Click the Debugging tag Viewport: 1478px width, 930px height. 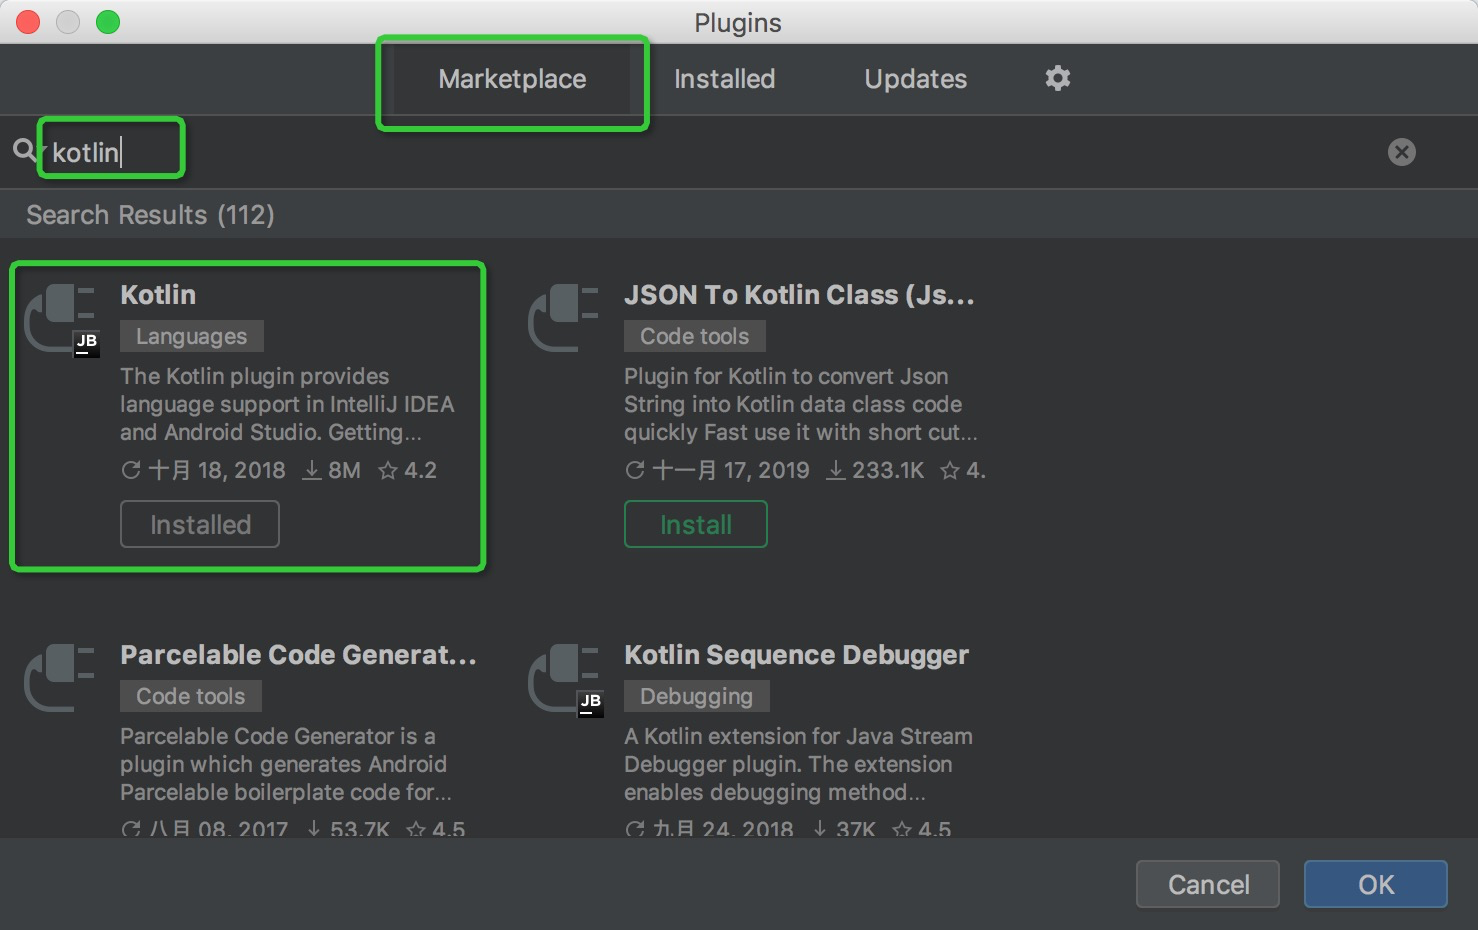tap(697, 696)
